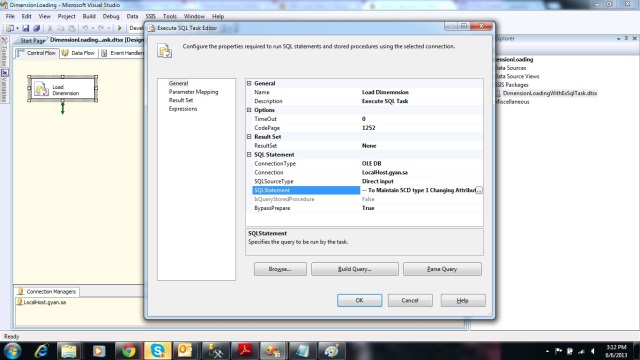Screen dimensions: 640x360
Task: Click the LocalHost.gyan.sa connection manager
Action: [41, 302]
